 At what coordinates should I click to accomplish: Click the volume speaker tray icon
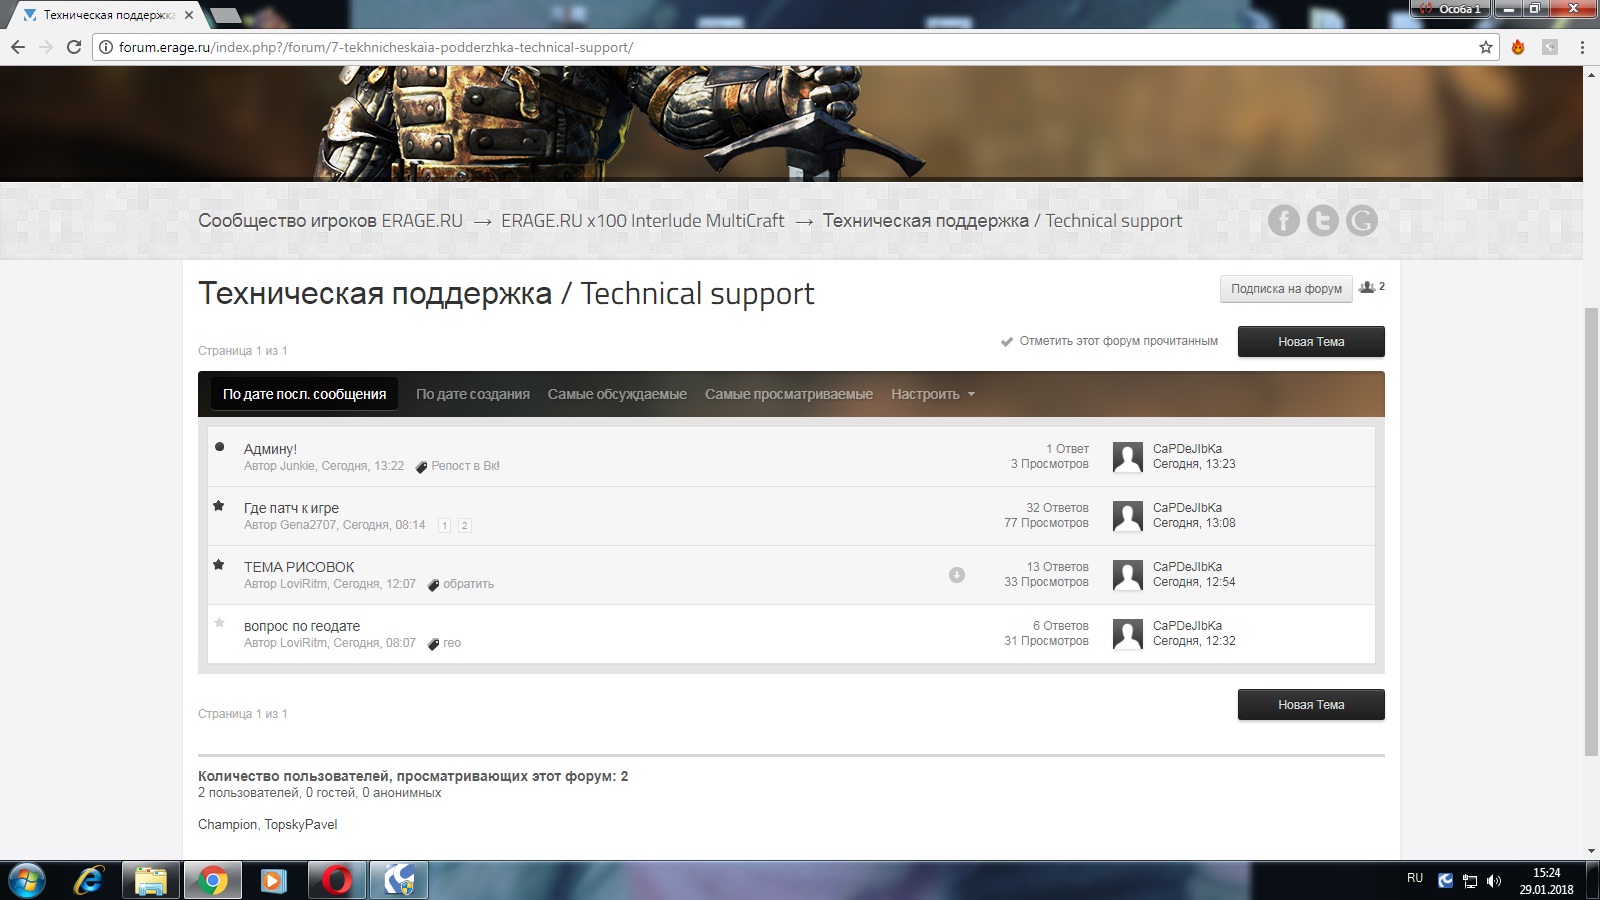click(x=1494, y=881)
